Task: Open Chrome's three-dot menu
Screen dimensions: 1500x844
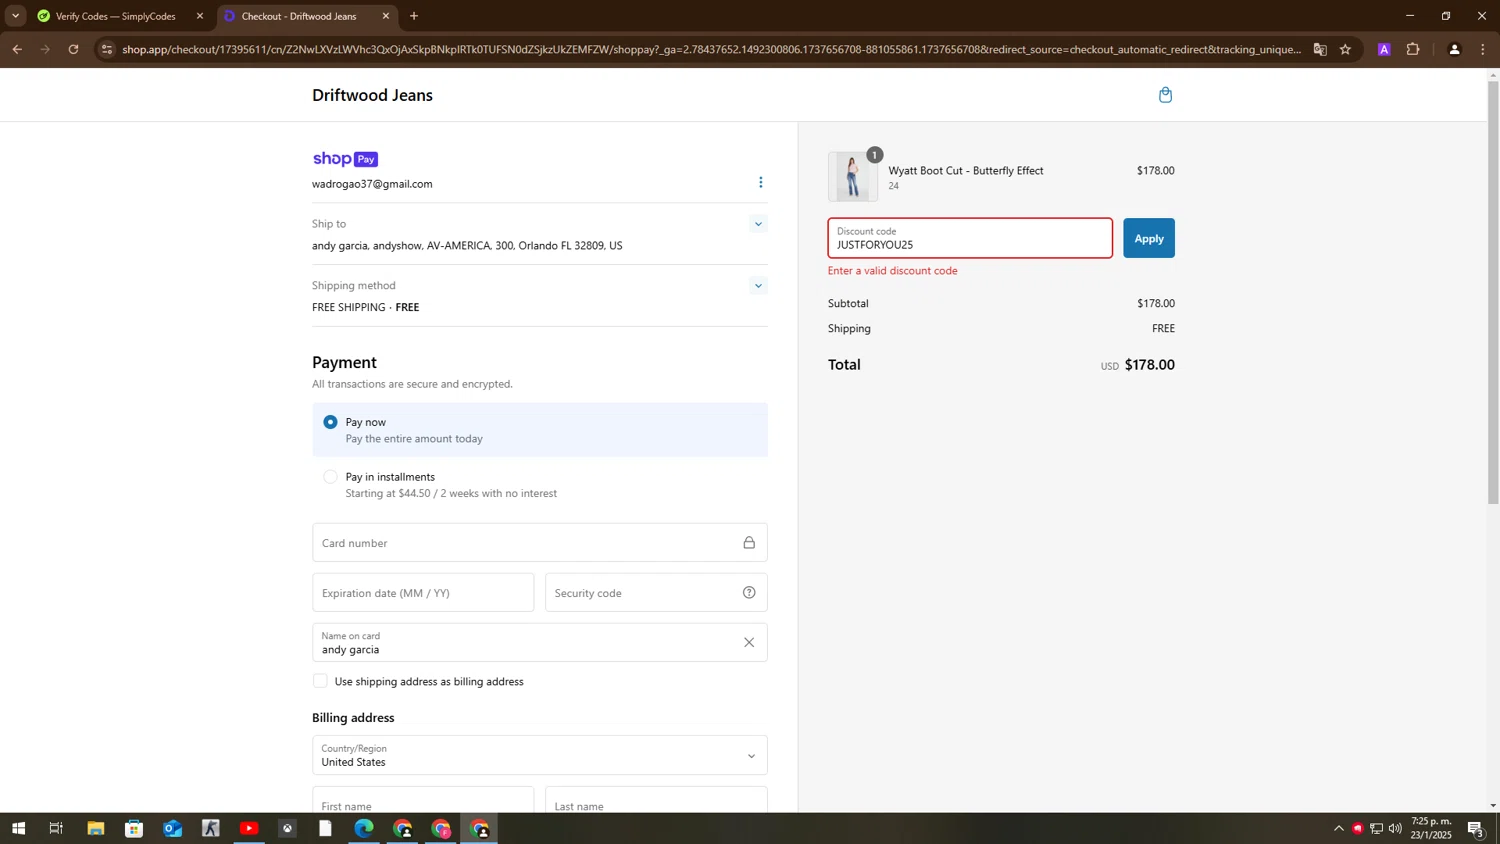Action: [x=1482, y=49]
